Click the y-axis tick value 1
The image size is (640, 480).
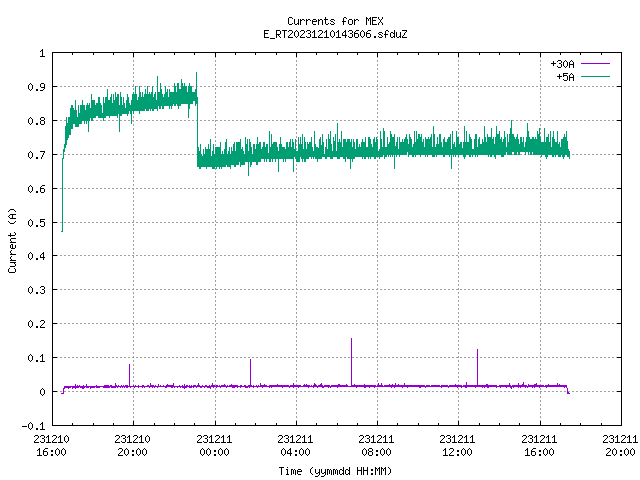click(x=42, y=53)
